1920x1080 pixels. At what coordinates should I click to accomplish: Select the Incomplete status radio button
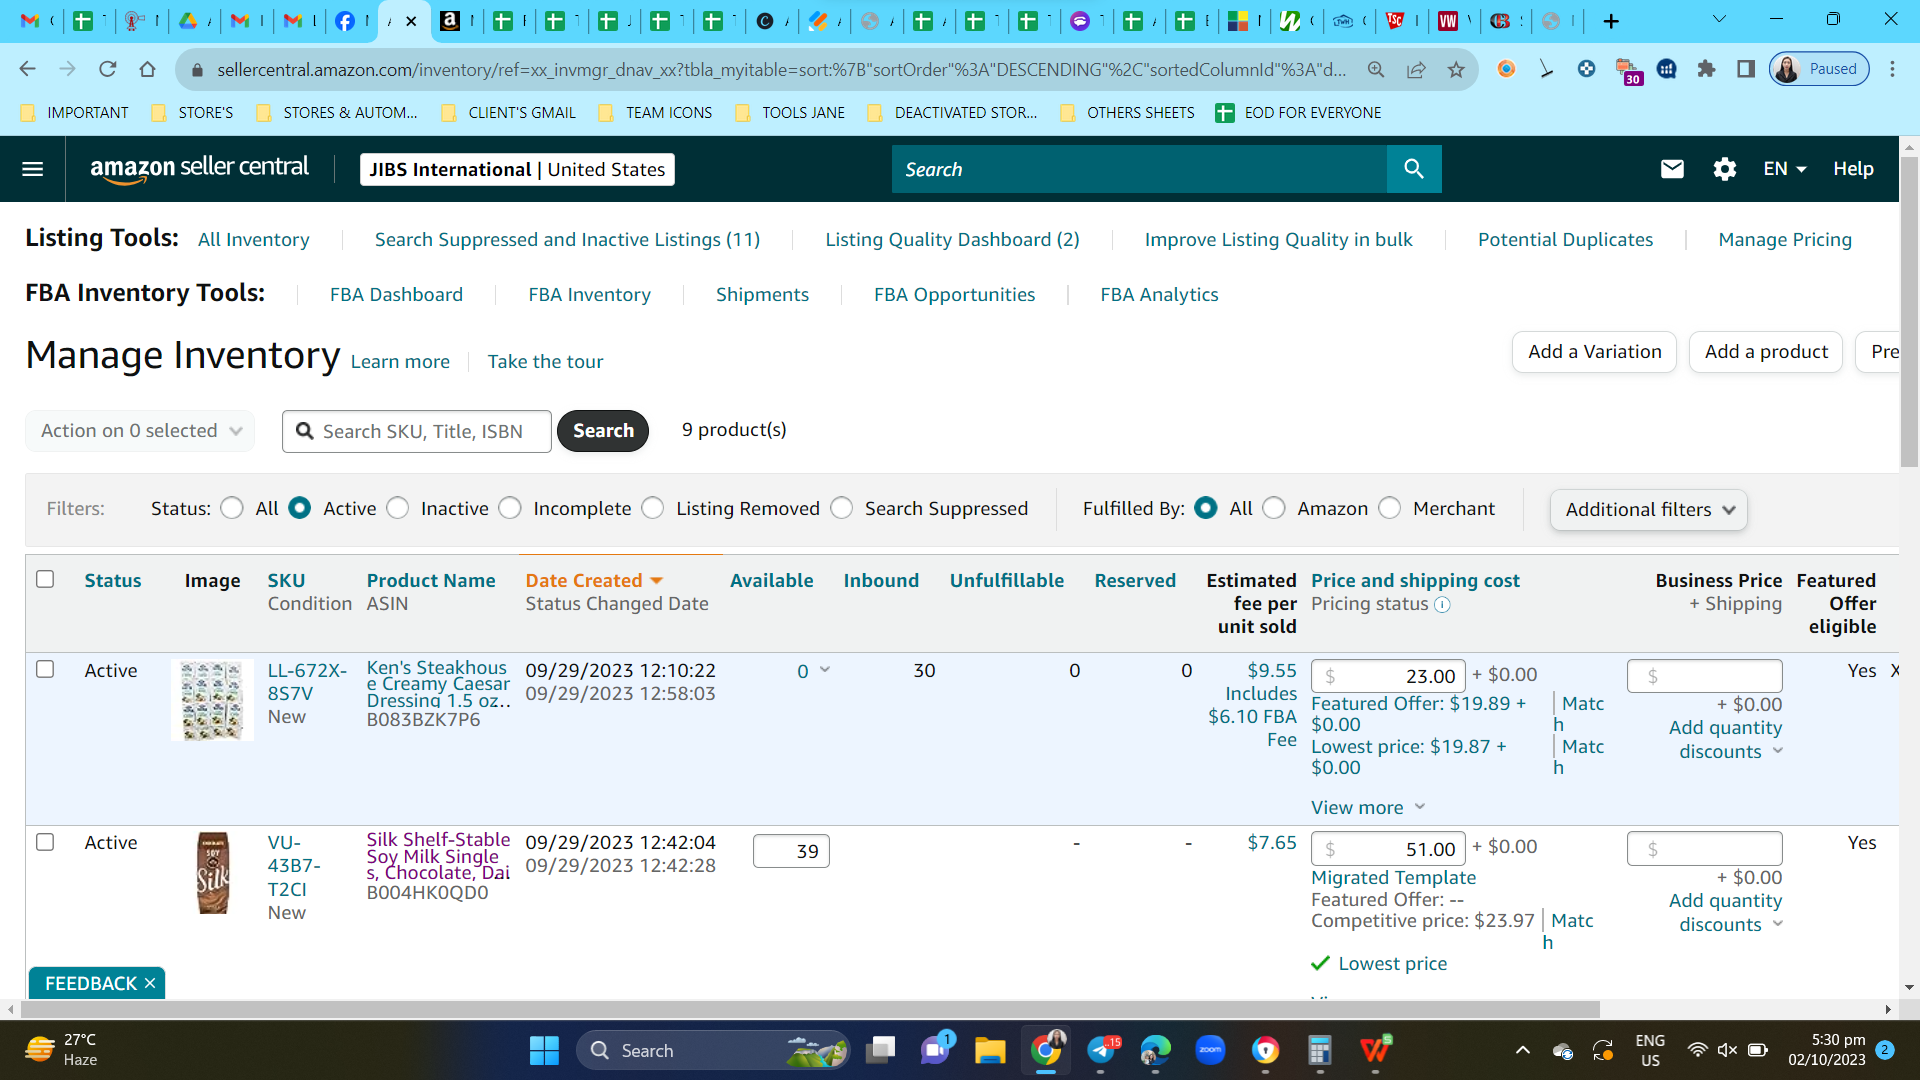point(510,508)
